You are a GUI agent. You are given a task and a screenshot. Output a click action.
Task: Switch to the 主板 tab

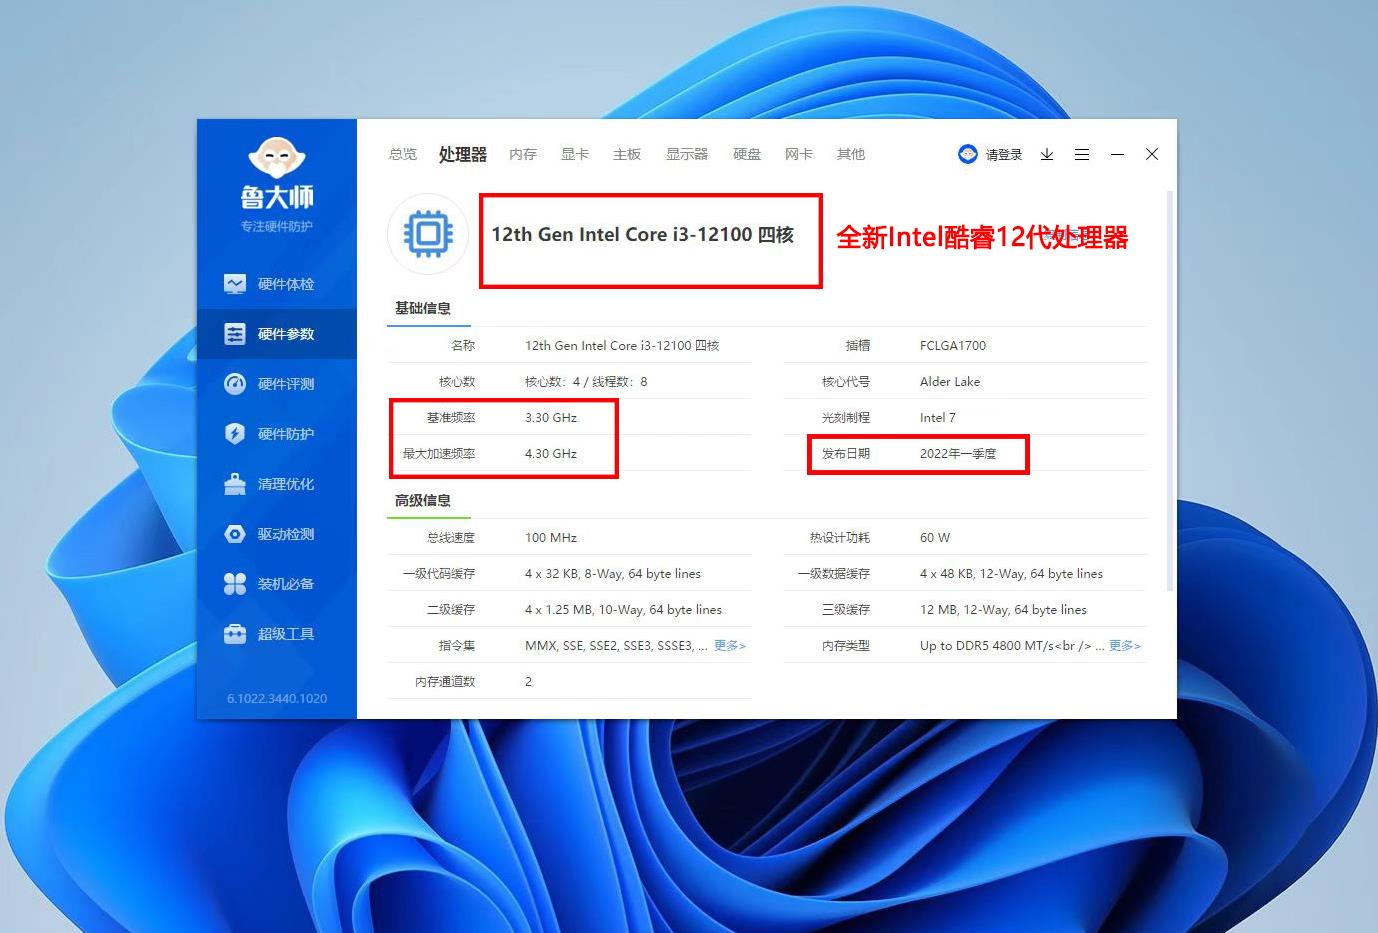coord(627,154)
